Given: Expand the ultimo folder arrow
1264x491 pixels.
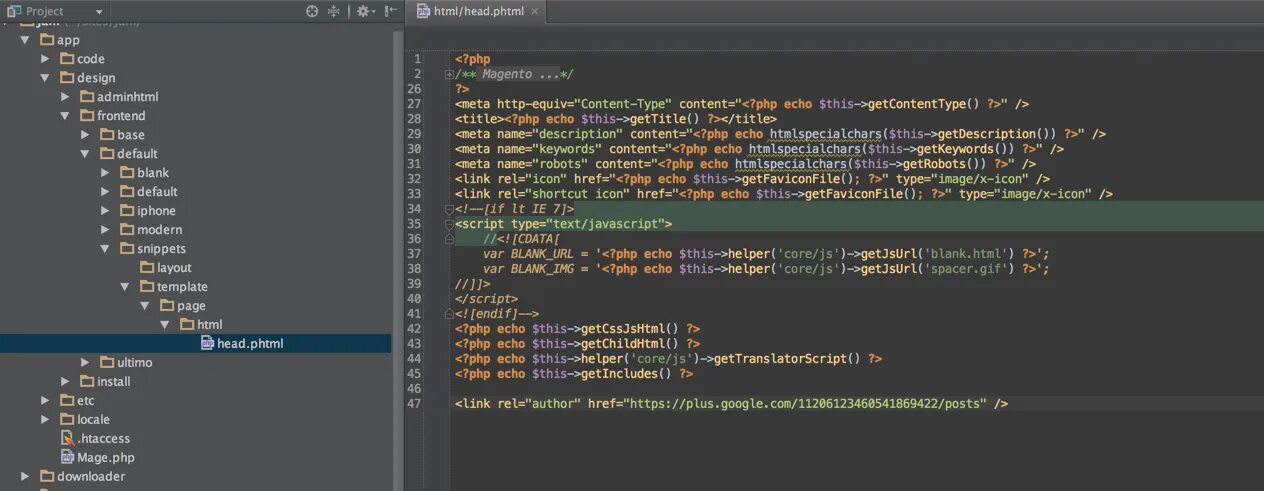Looking at the screenshot, I should click(85, 362).
